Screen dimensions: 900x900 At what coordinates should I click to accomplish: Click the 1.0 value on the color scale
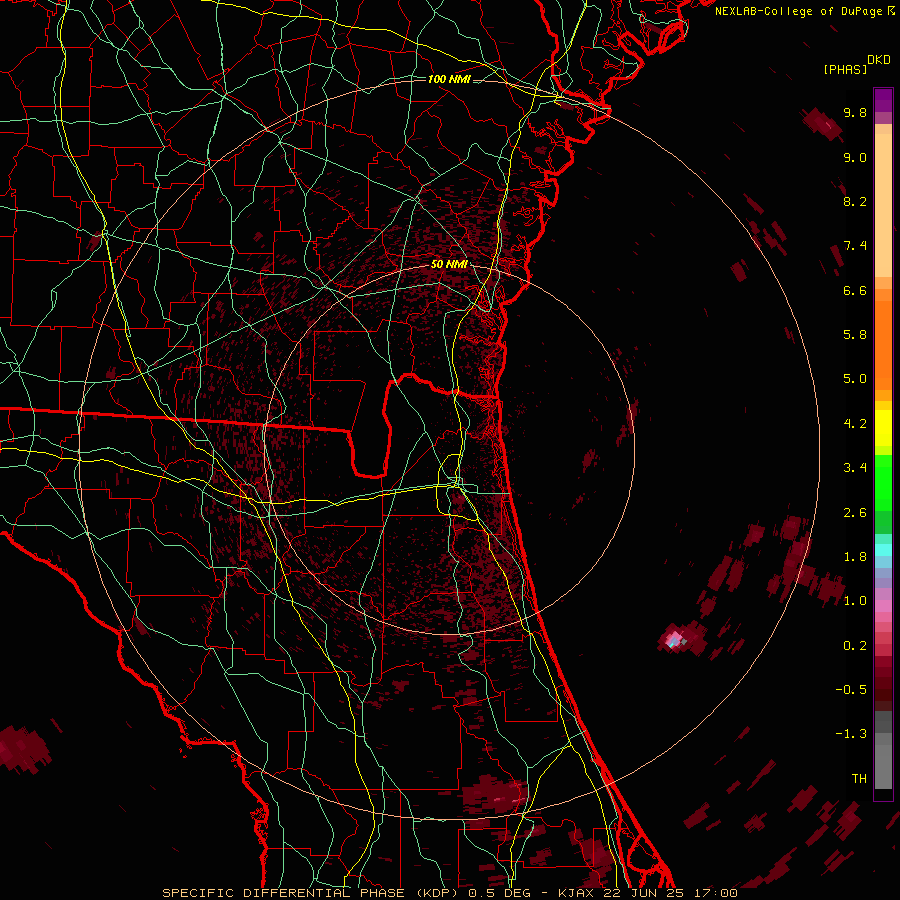855,601
